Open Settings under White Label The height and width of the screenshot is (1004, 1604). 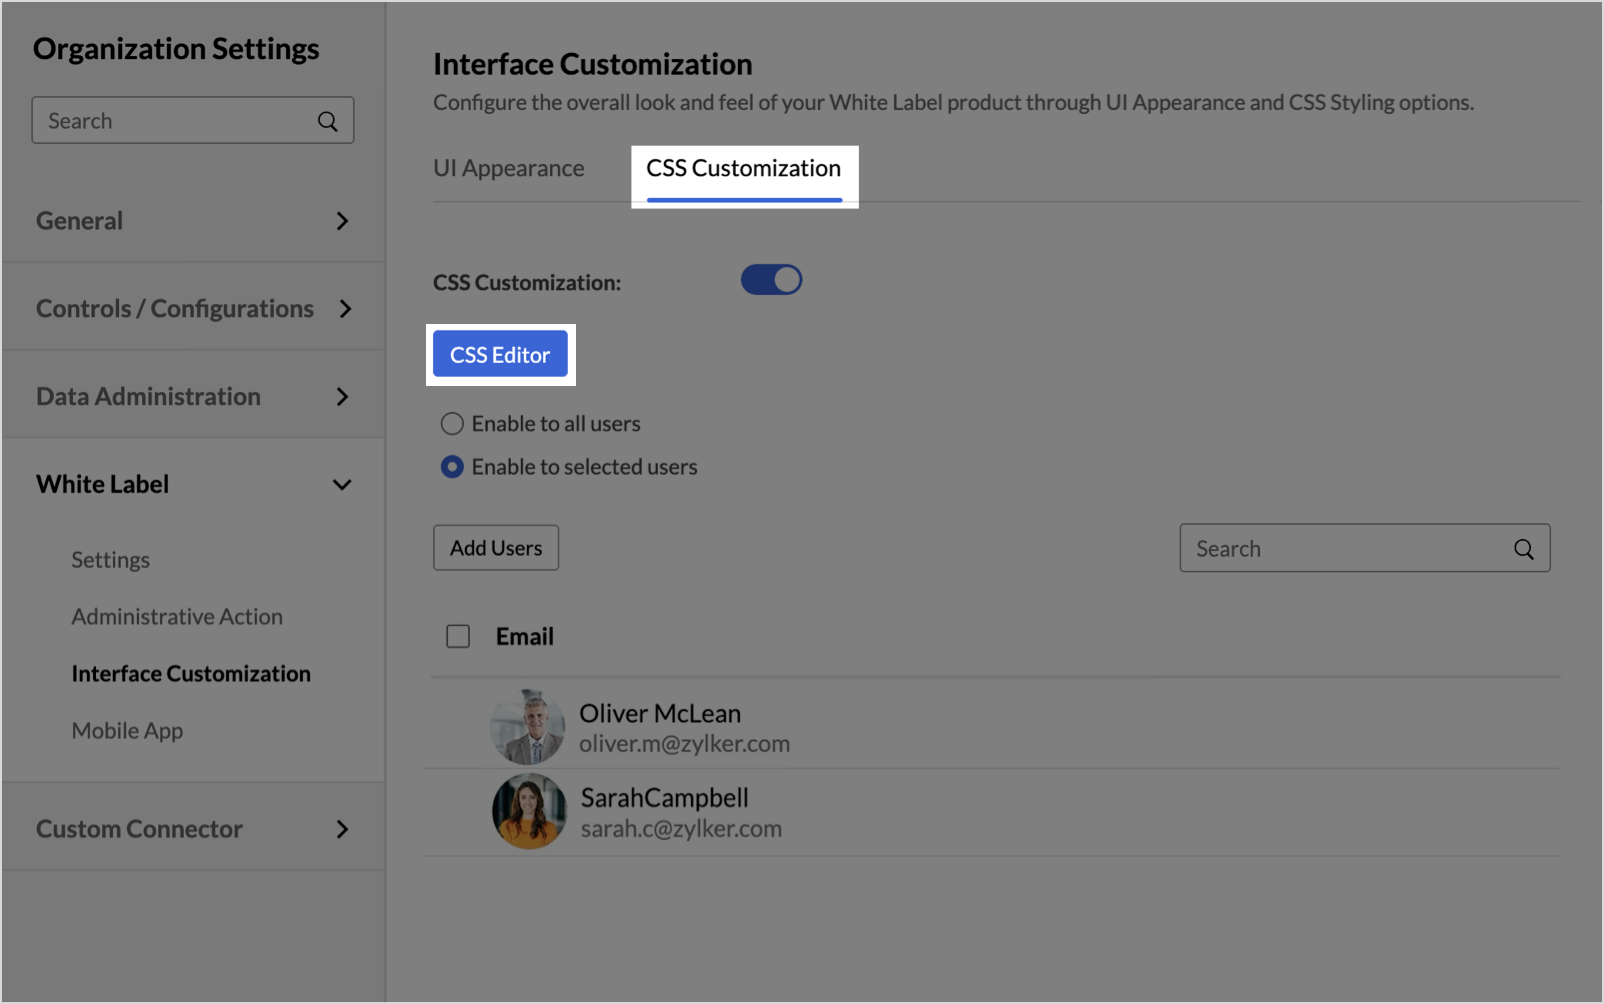click(x=110, y=560)
